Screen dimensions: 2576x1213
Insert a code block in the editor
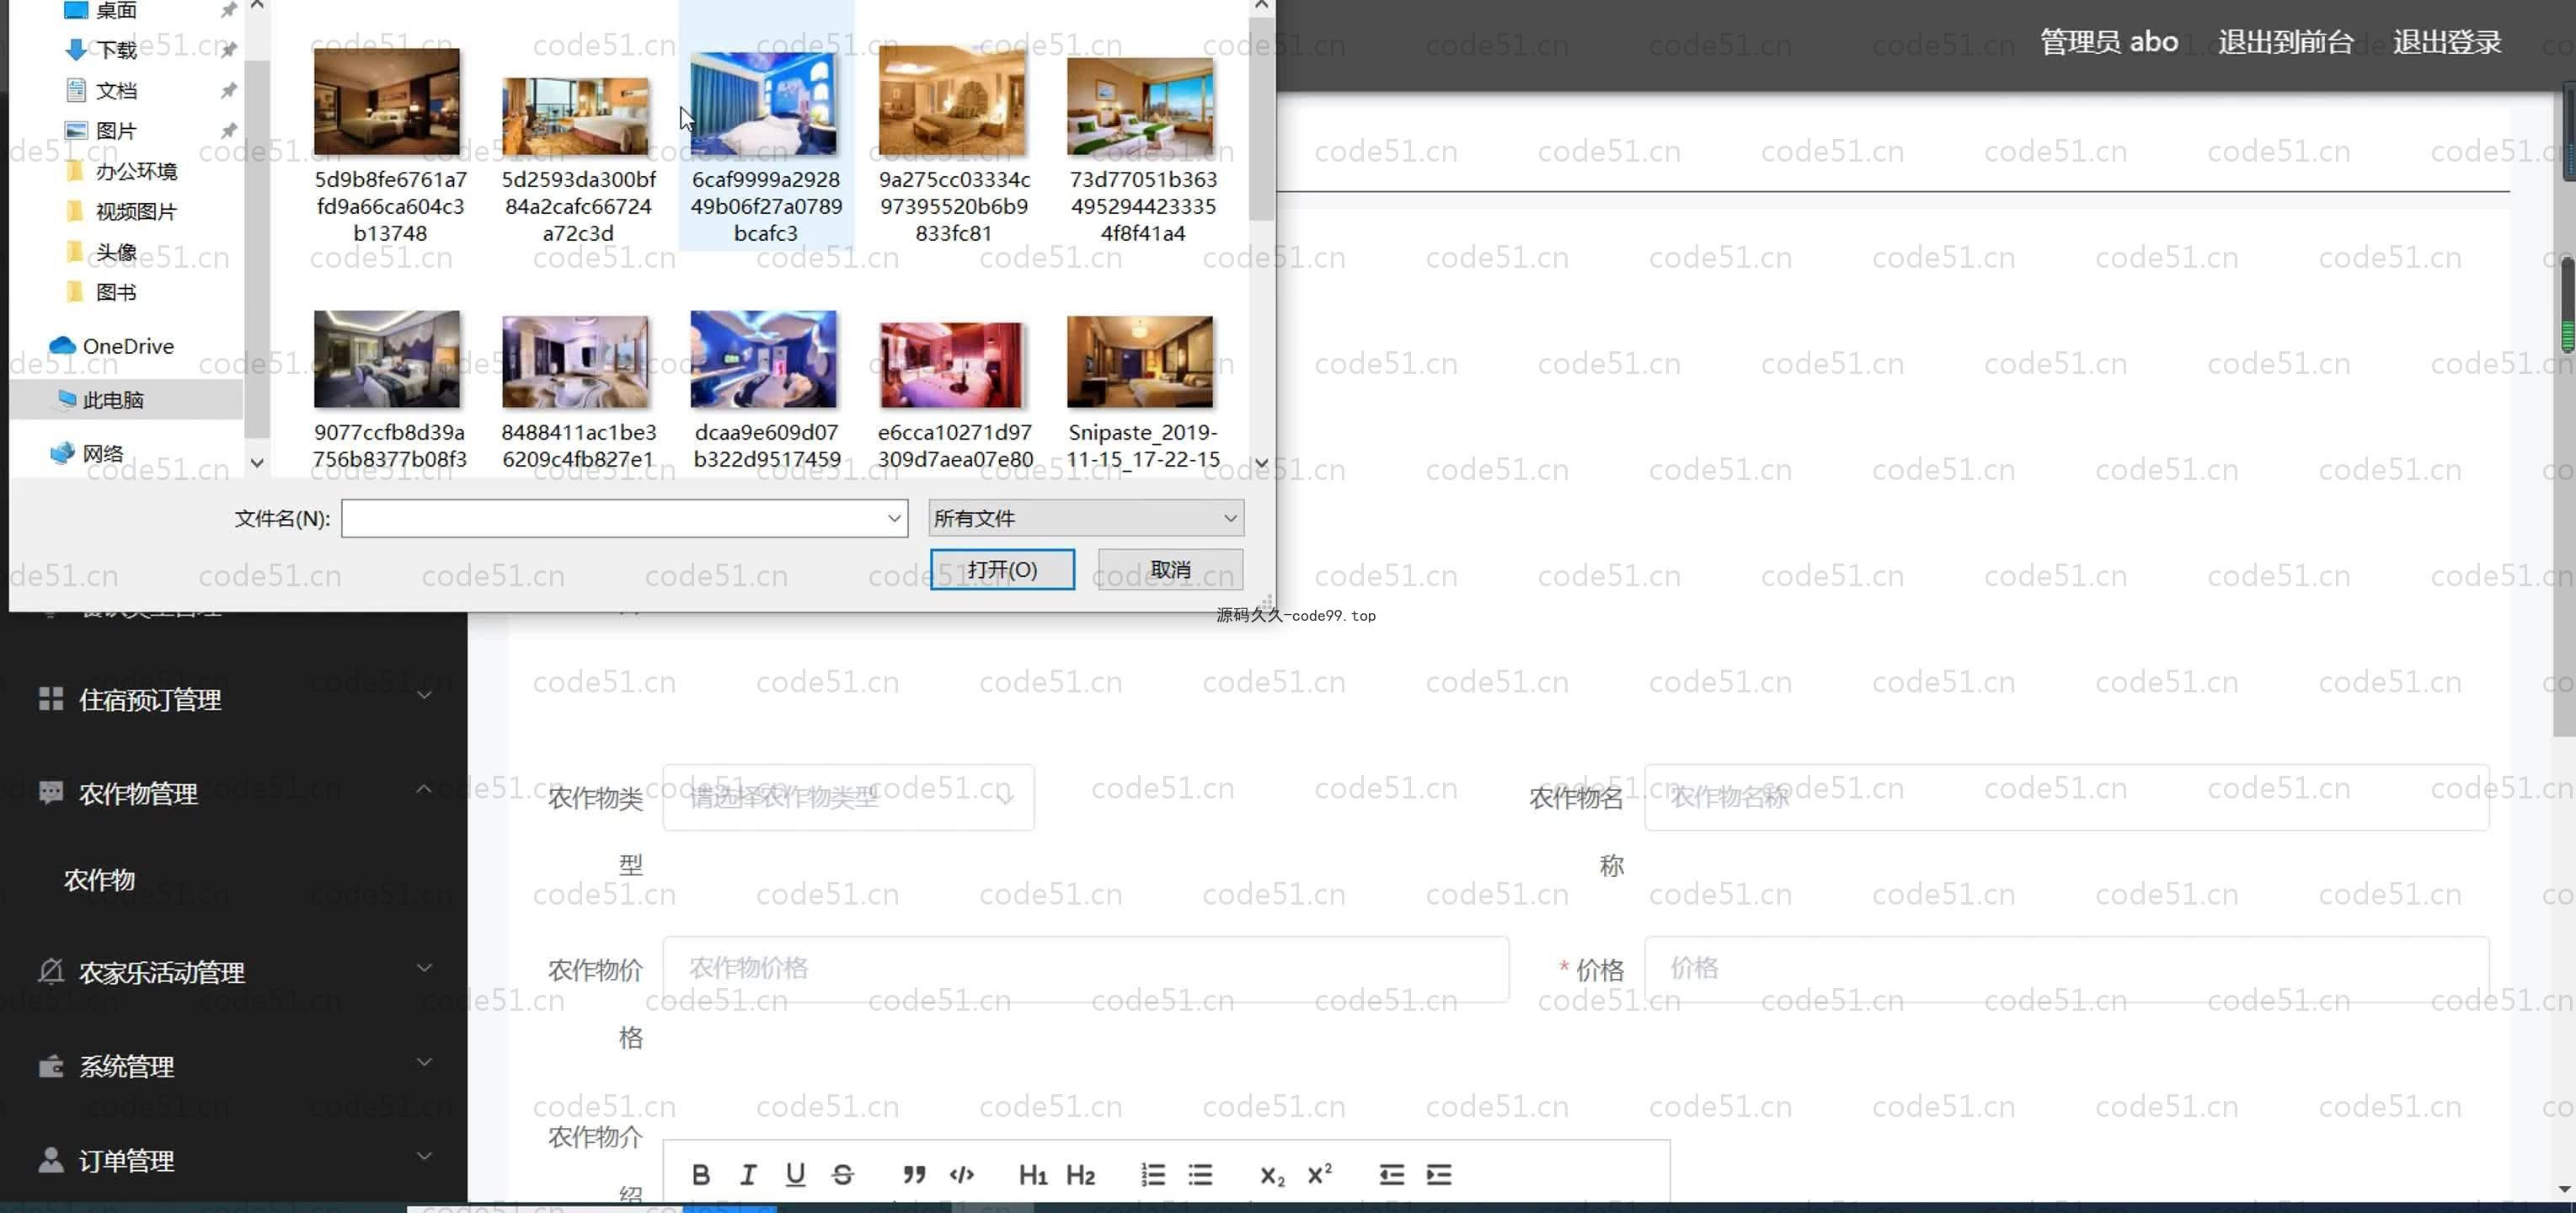[x=962, y=1174]
